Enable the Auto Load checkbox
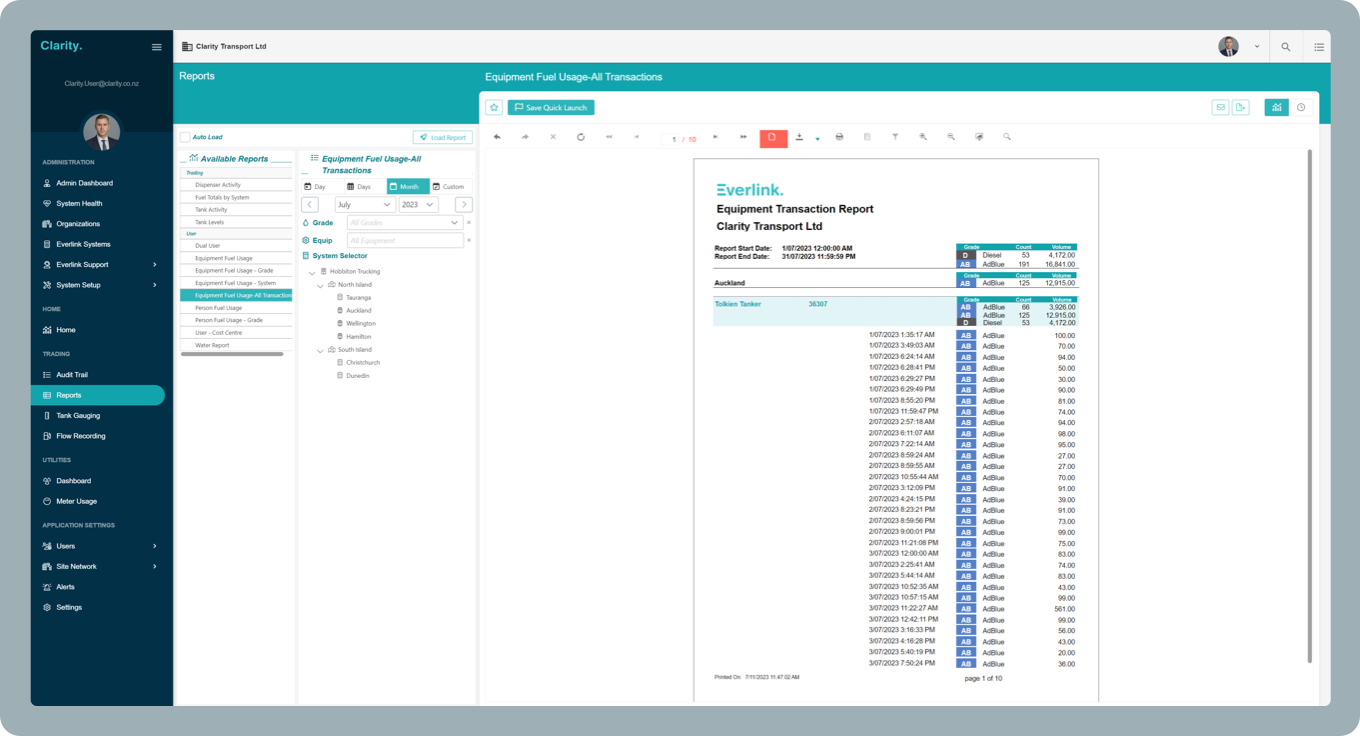Screen dimensions: 1360x736 (185, 137)
